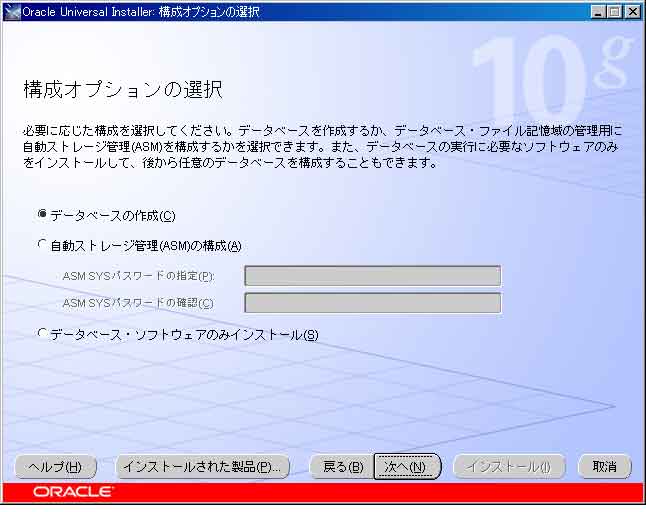Image resolution: width=646 pixels, height=512 pixels.
Task: Close the Oracle Universal Installer window
Action: [632, 12]
